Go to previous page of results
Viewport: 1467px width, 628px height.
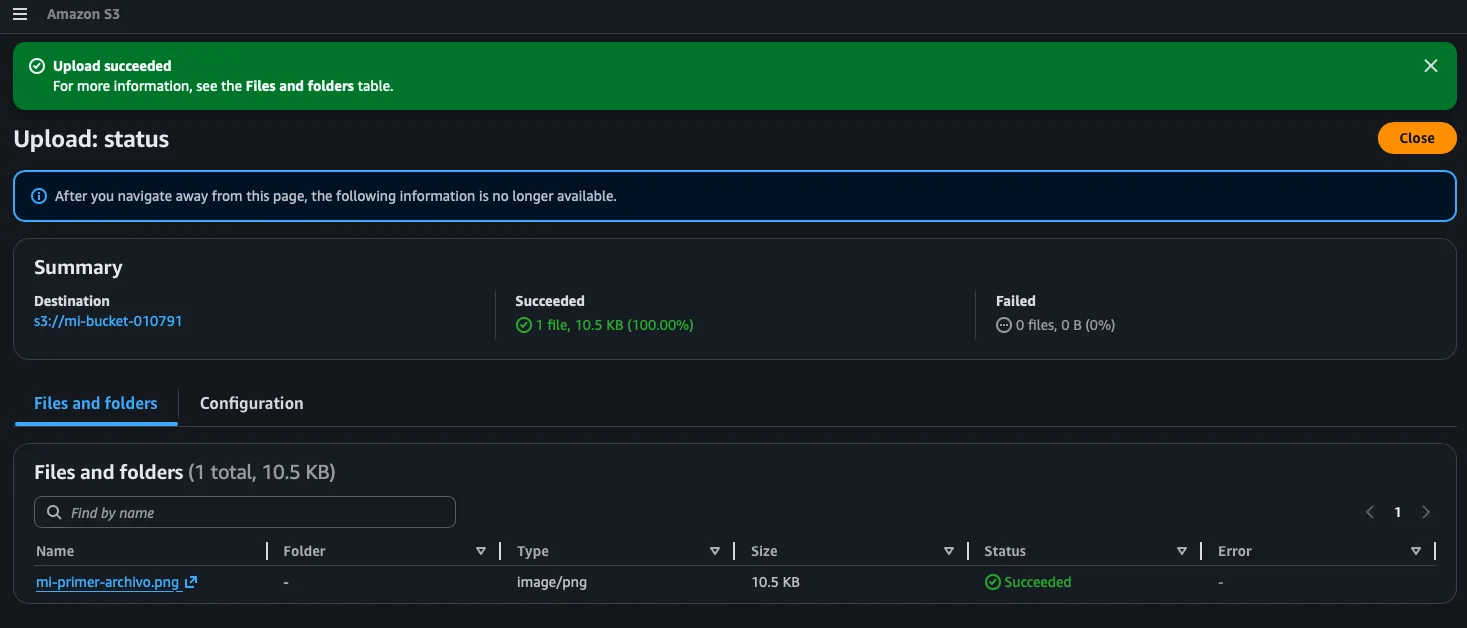tap(1370, 512)
